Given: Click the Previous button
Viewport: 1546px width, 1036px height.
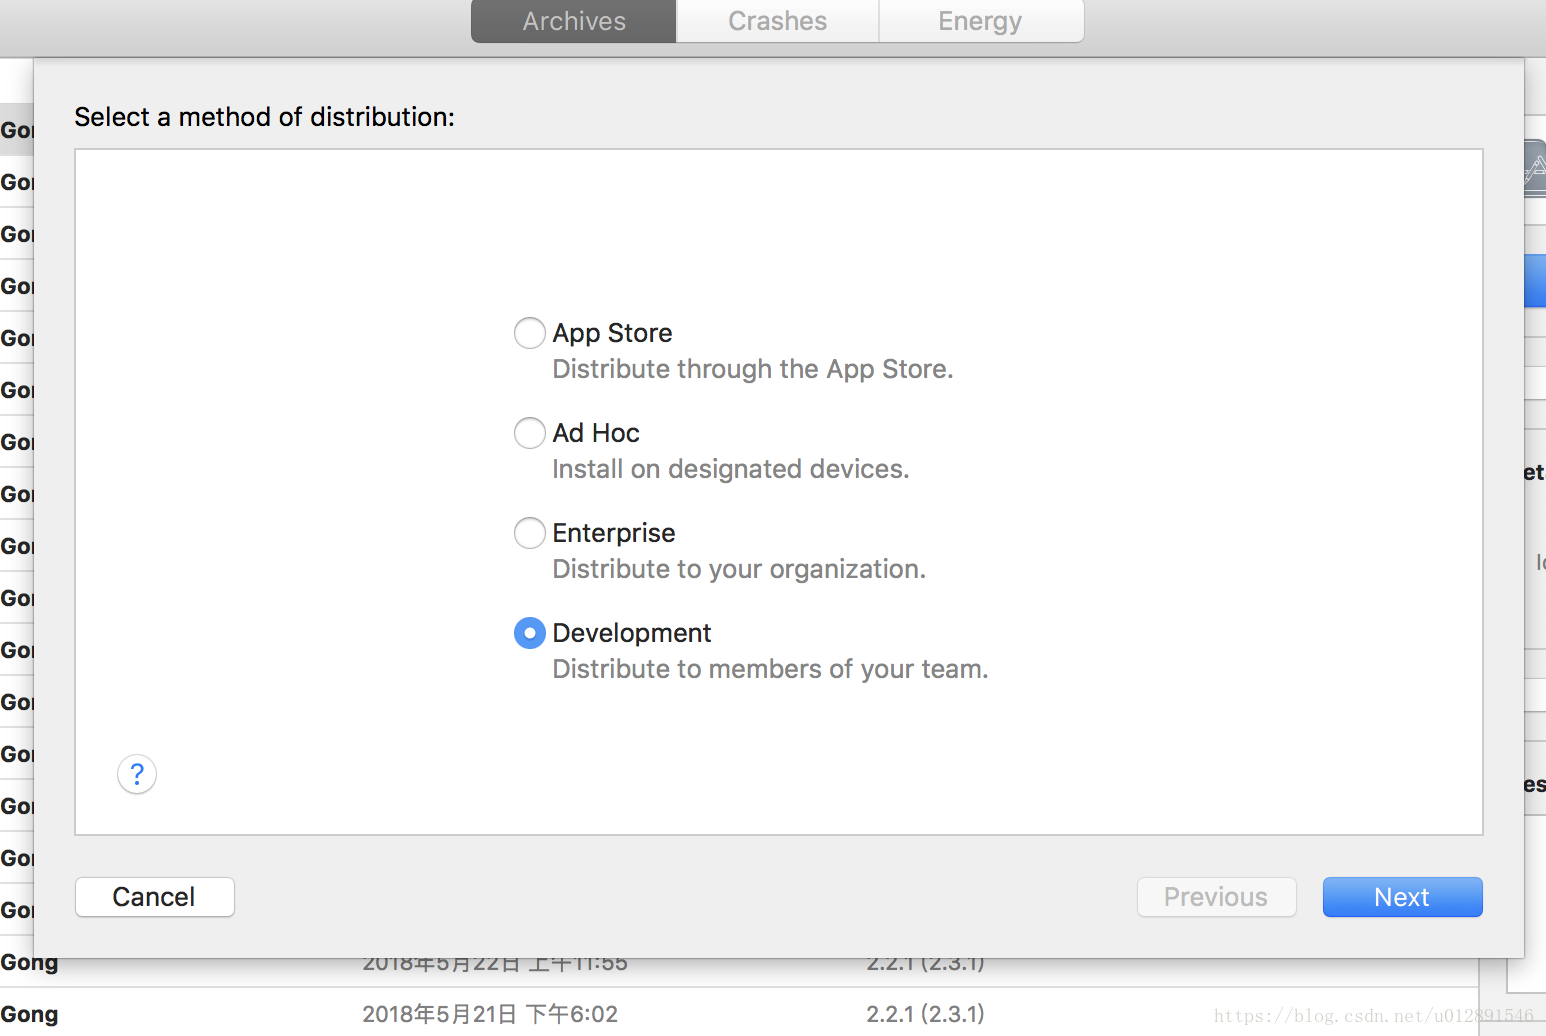Looking at the screenshot, I should click(x=1217, y=897).
